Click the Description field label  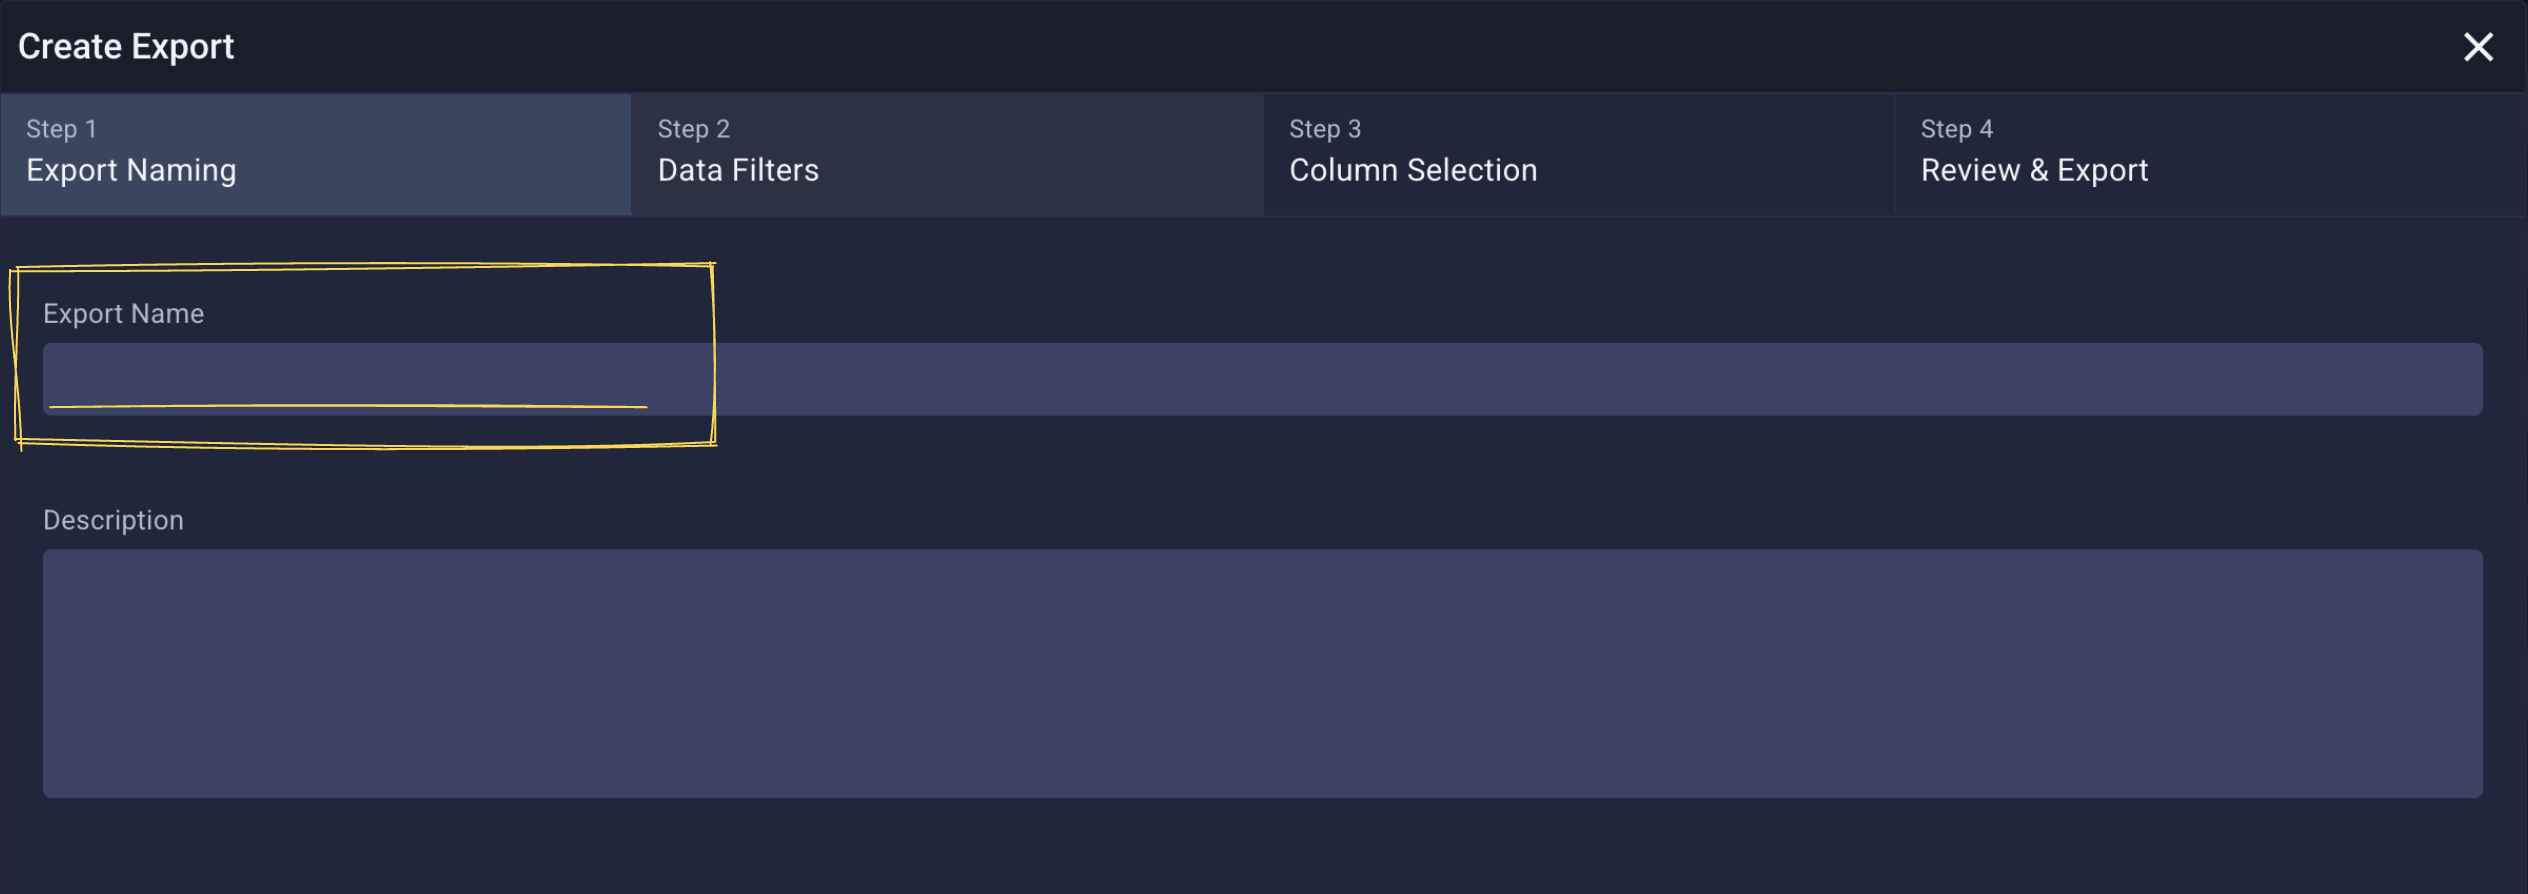[x=113, y=519]
